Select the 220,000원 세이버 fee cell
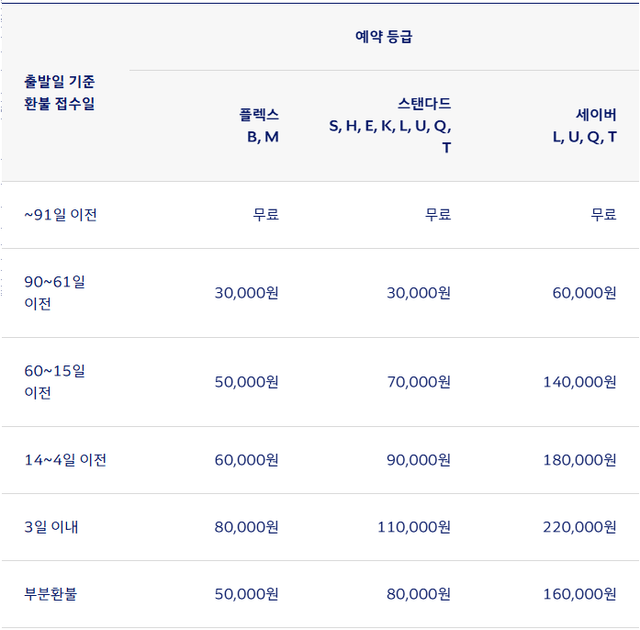The height and width of the screenshot is (630, 640). click(580, 527)
